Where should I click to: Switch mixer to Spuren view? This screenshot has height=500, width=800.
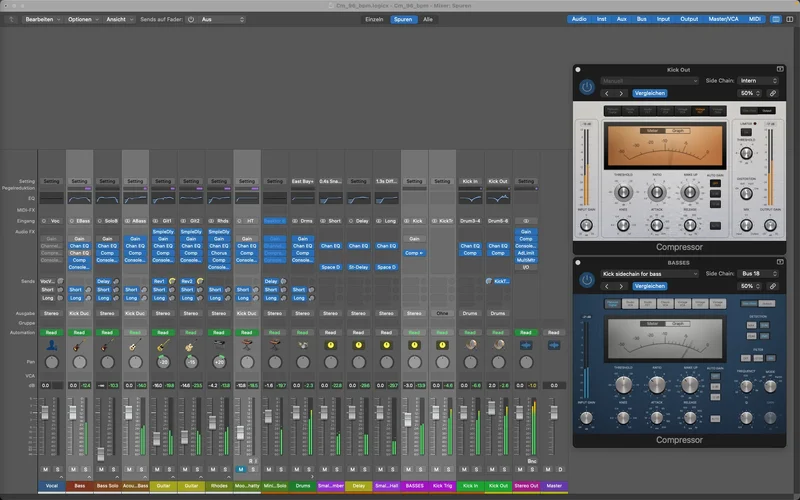(403, 19)
